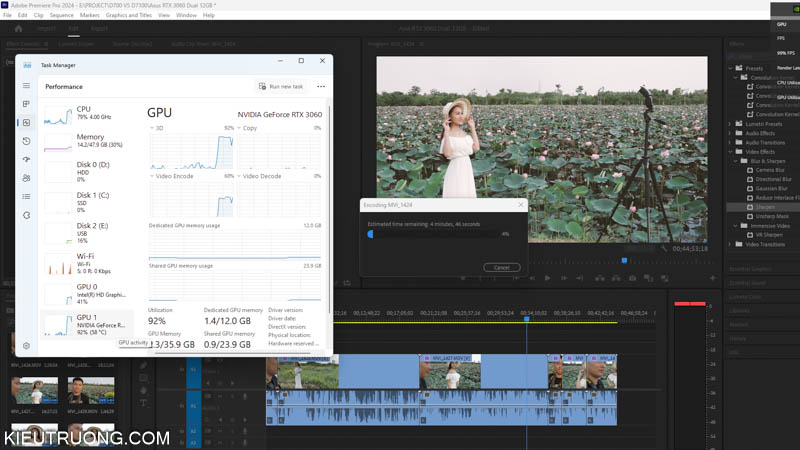800x450 pixels.
Task: Open the Window menu
Action: [186, 15]
